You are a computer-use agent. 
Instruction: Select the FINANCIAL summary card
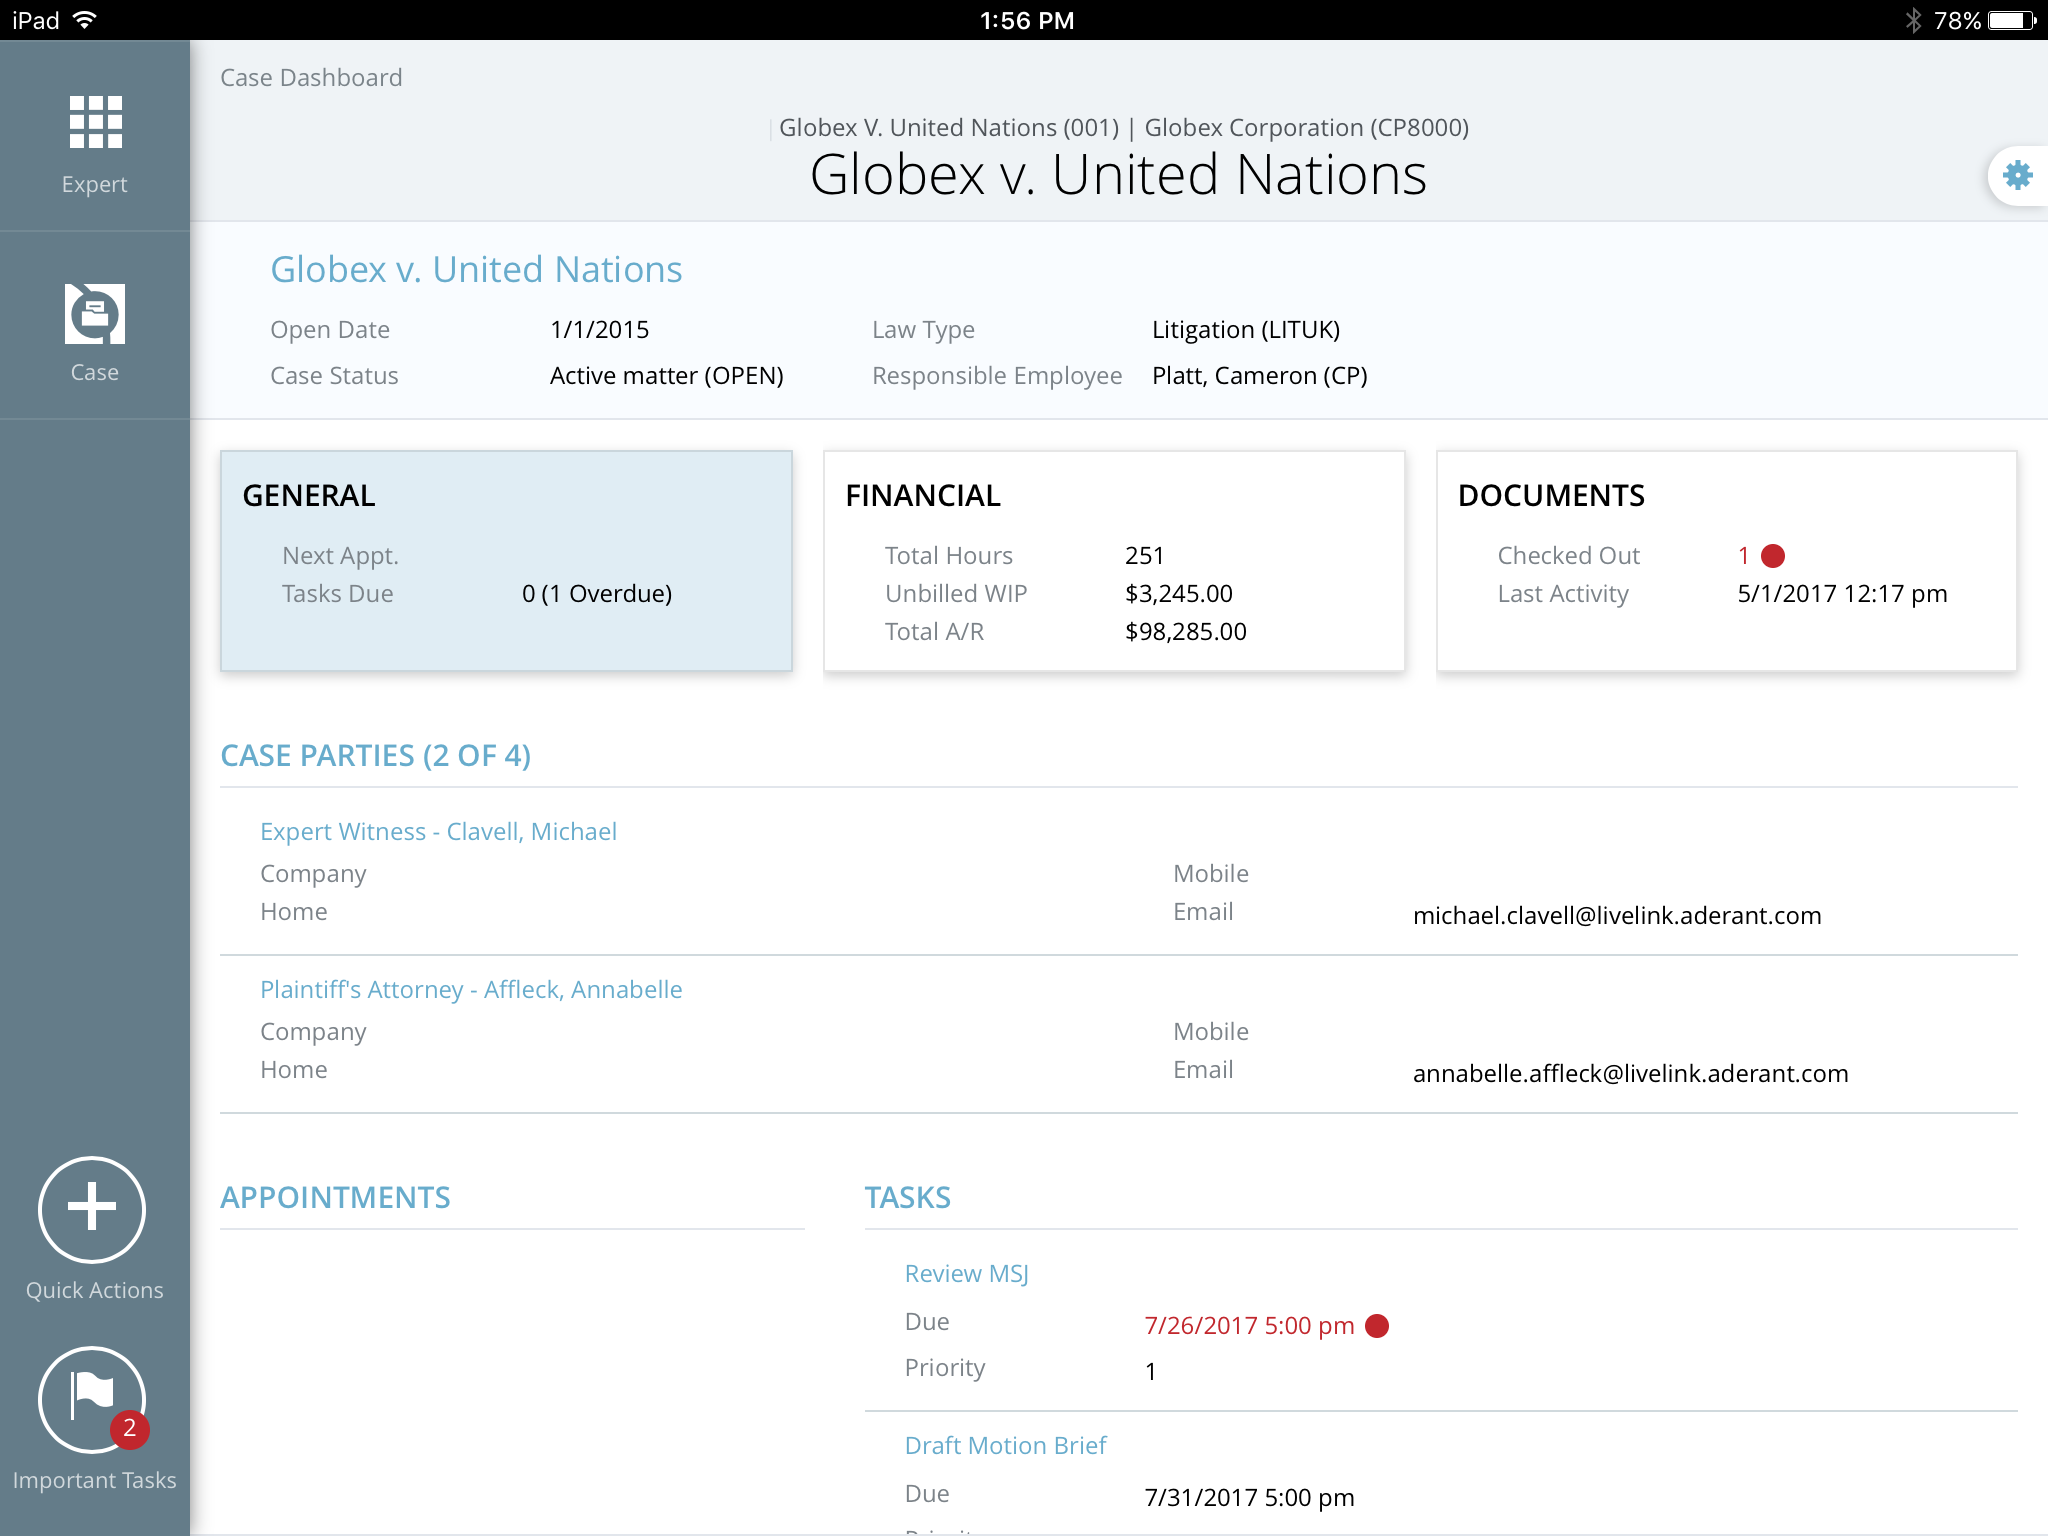(x=1113, y=560)
